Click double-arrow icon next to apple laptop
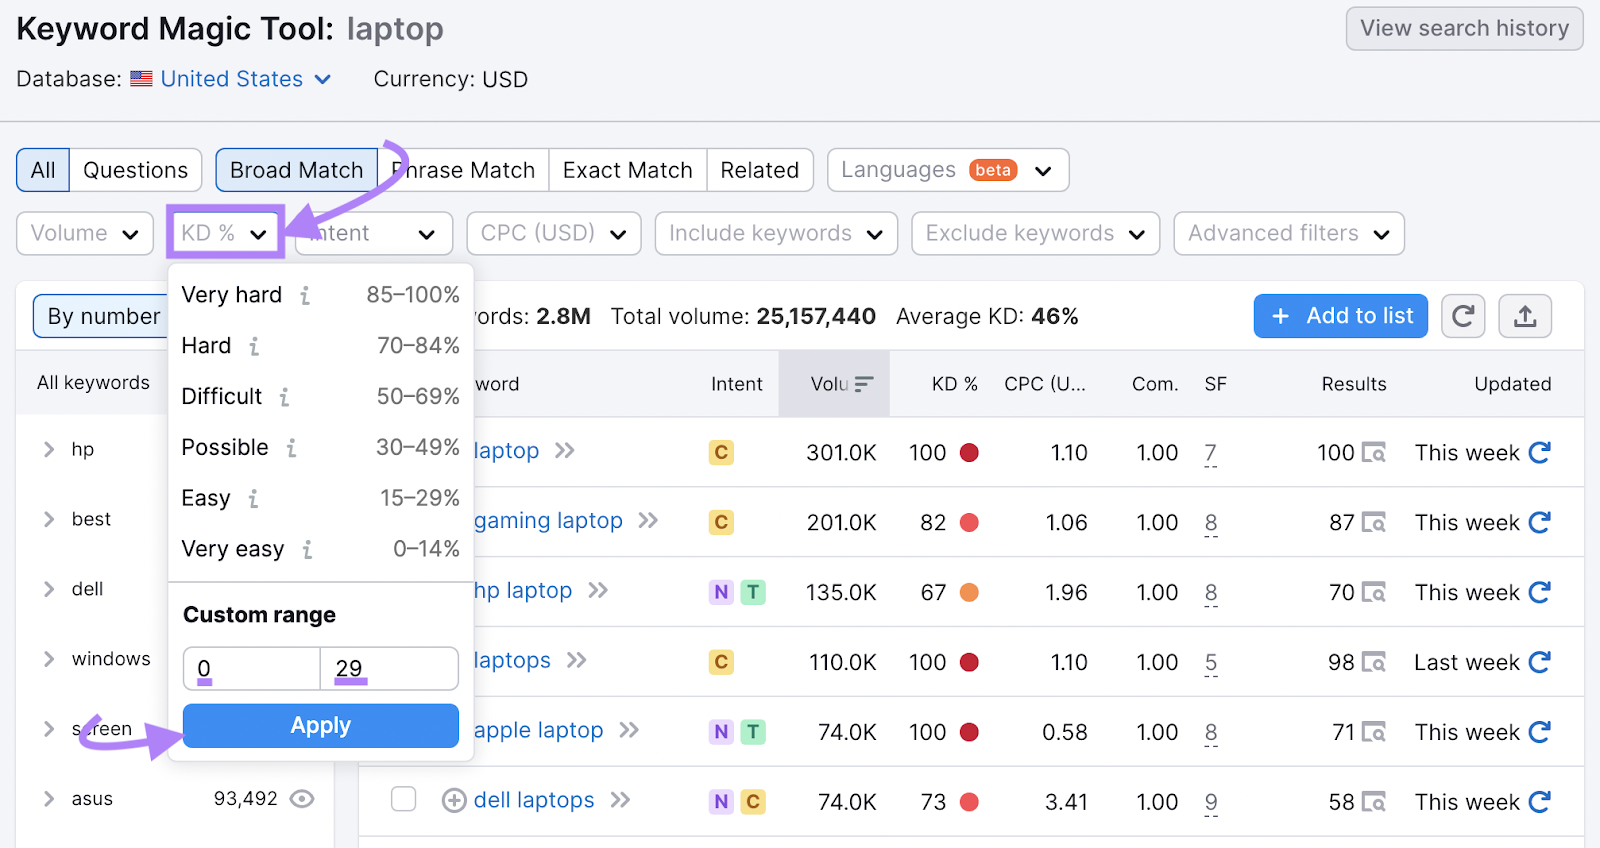1600x848 pixels. tap(629, 731)
